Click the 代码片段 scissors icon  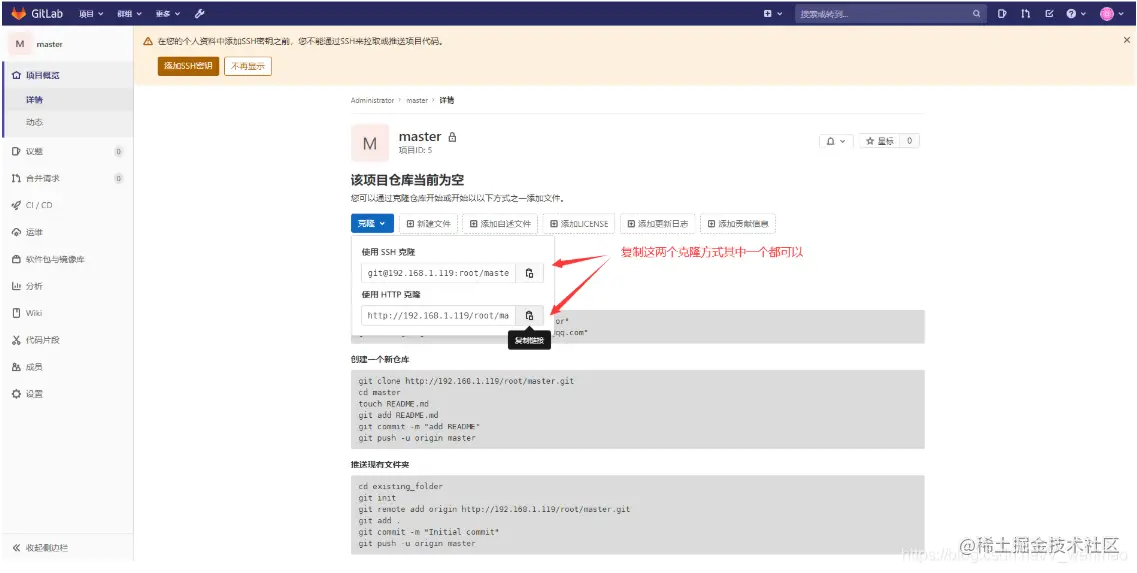pos(17,339)
